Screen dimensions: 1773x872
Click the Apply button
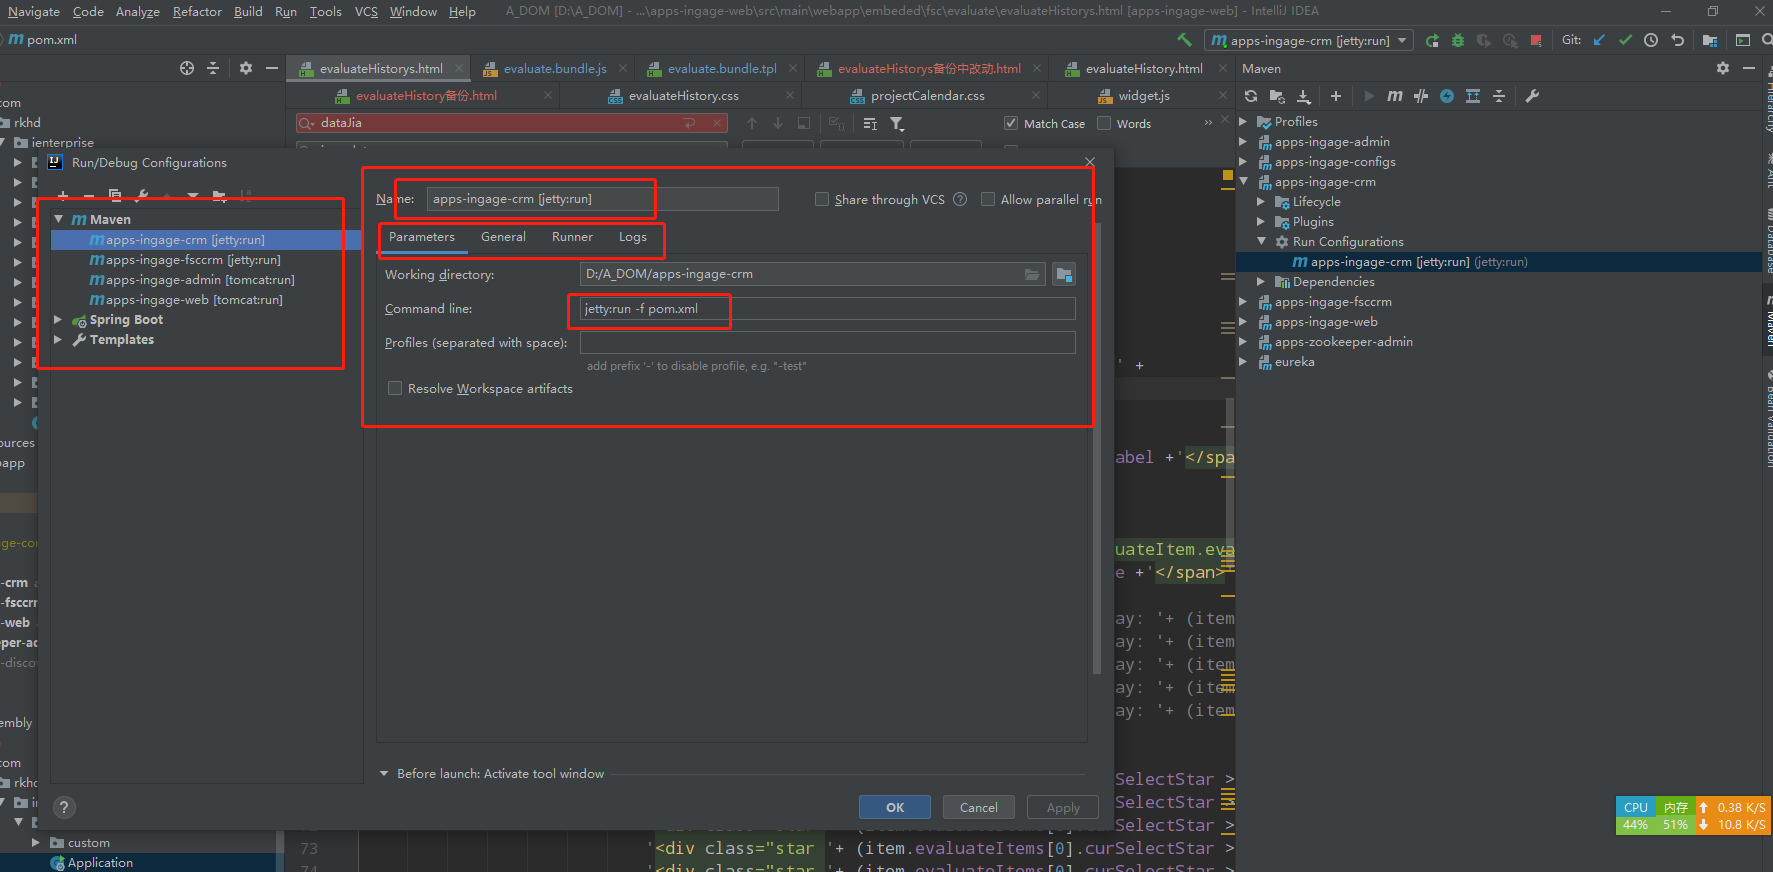tap(1063, 808)
